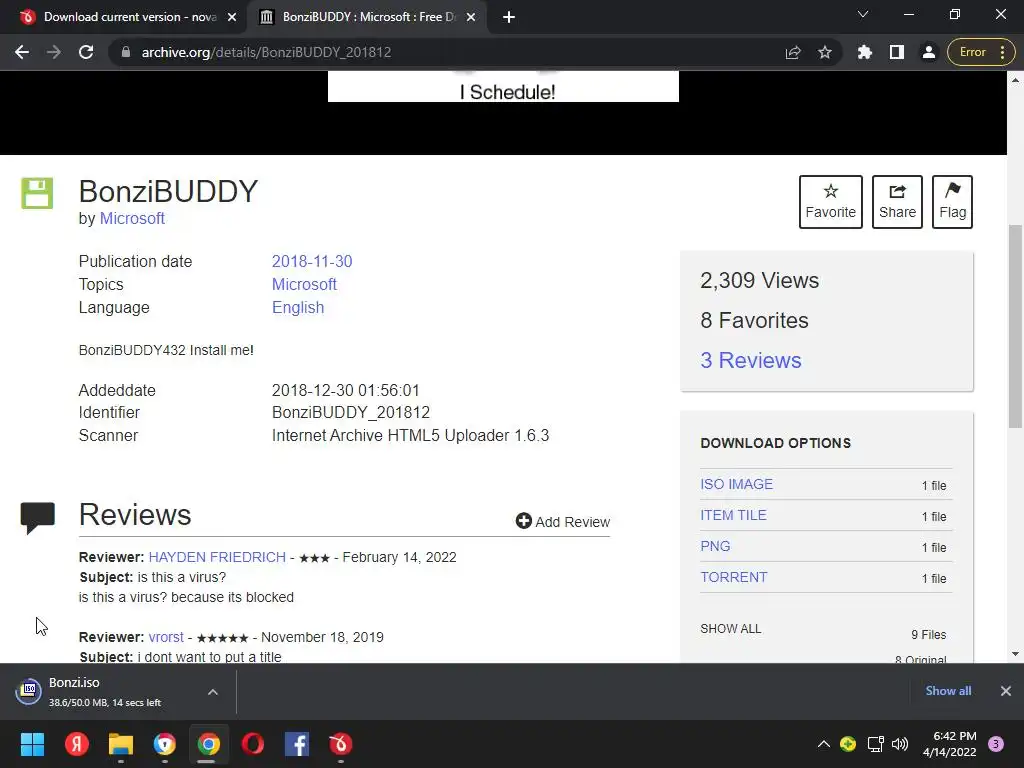Select the ITEM TILE download option

[x=733, y=515]
